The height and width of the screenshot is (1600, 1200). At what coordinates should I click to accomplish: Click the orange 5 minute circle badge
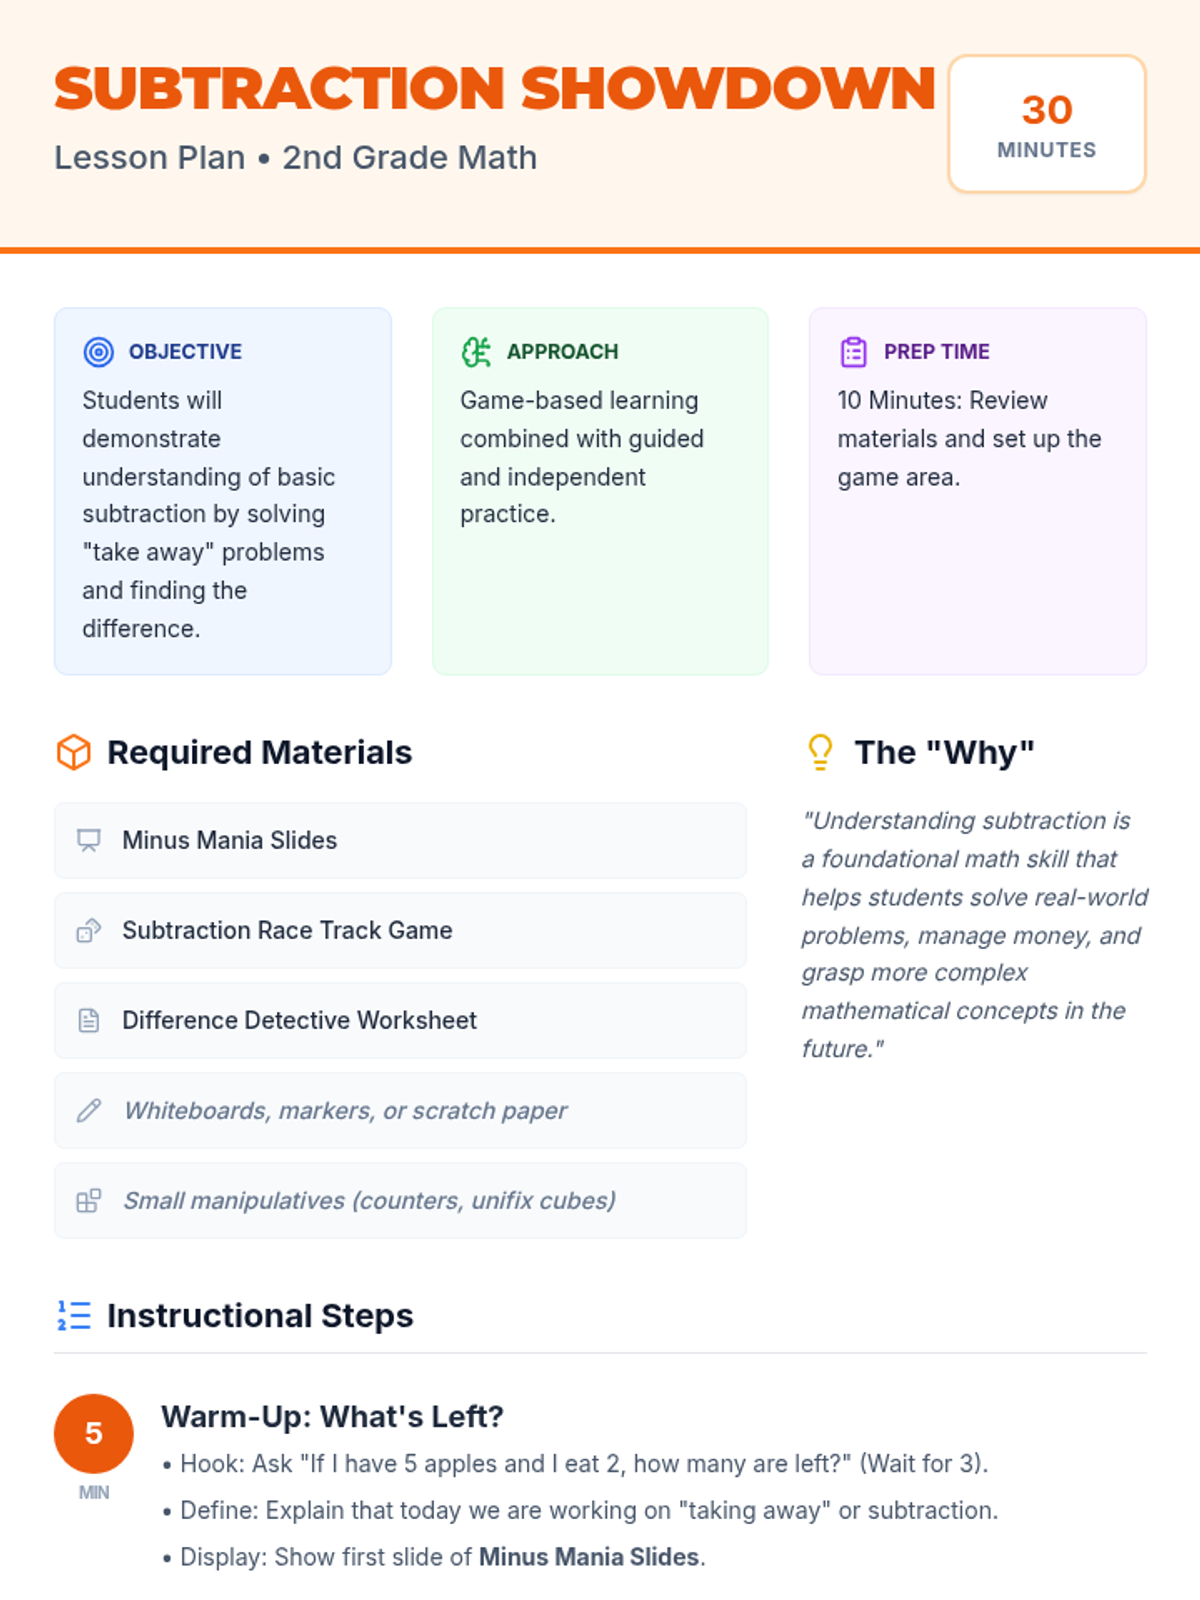pos(94,1433)
